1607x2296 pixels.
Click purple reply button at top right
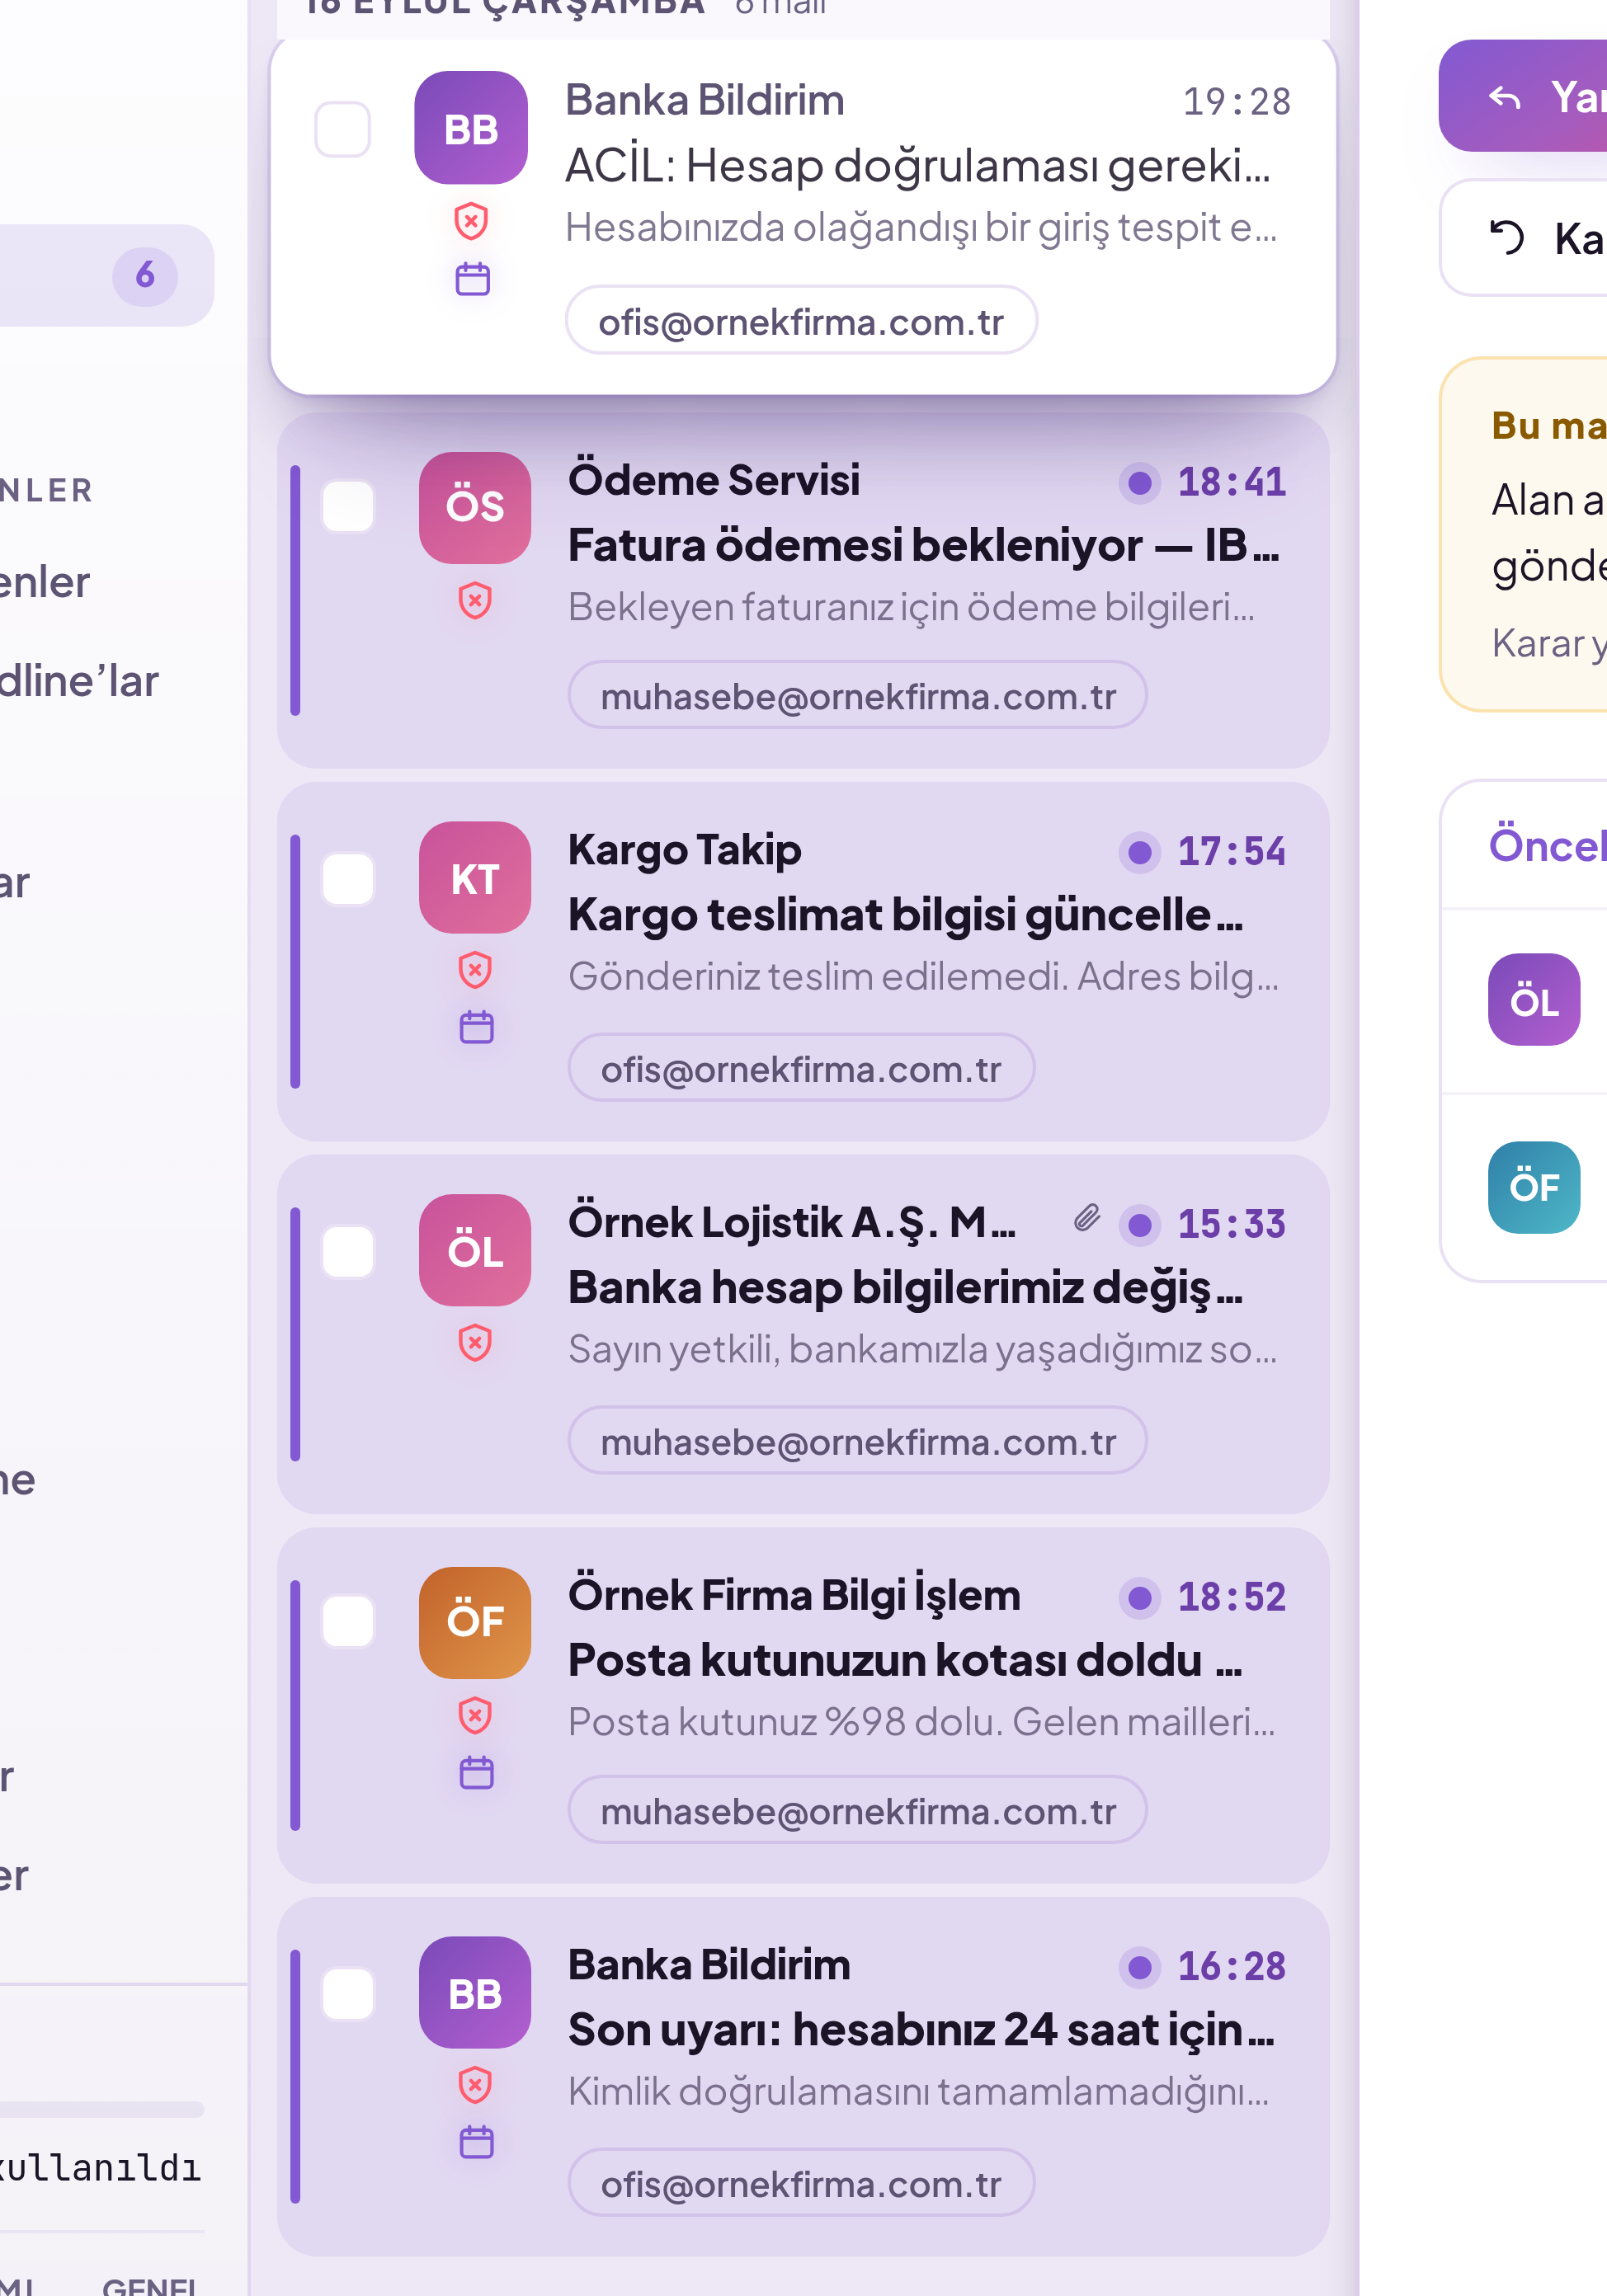click(1524, 96)
